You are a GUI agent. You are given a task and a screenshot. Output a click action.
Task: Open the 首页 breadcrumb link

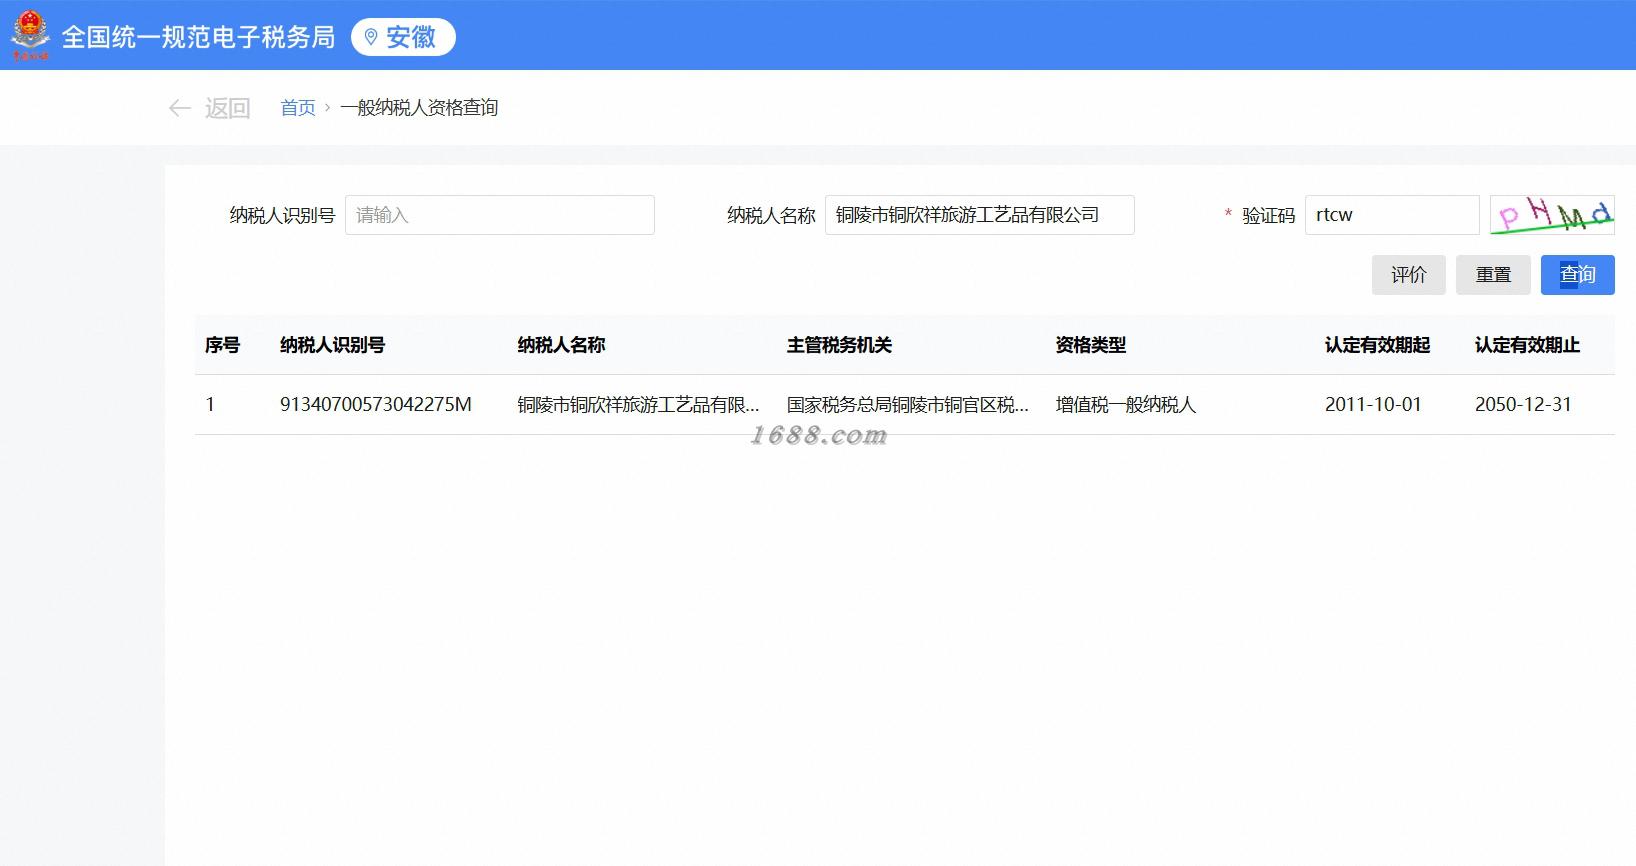click(x=298, y=108)
